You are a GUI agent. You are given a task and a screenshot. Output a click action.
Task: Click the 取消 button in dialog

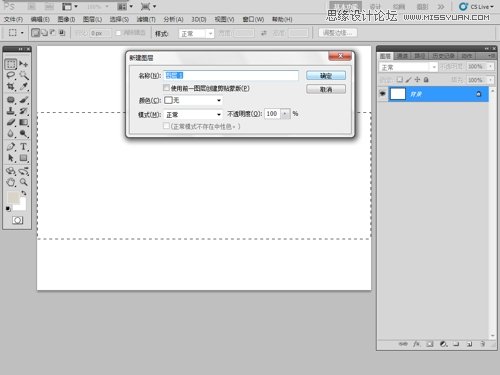(326, 89)
